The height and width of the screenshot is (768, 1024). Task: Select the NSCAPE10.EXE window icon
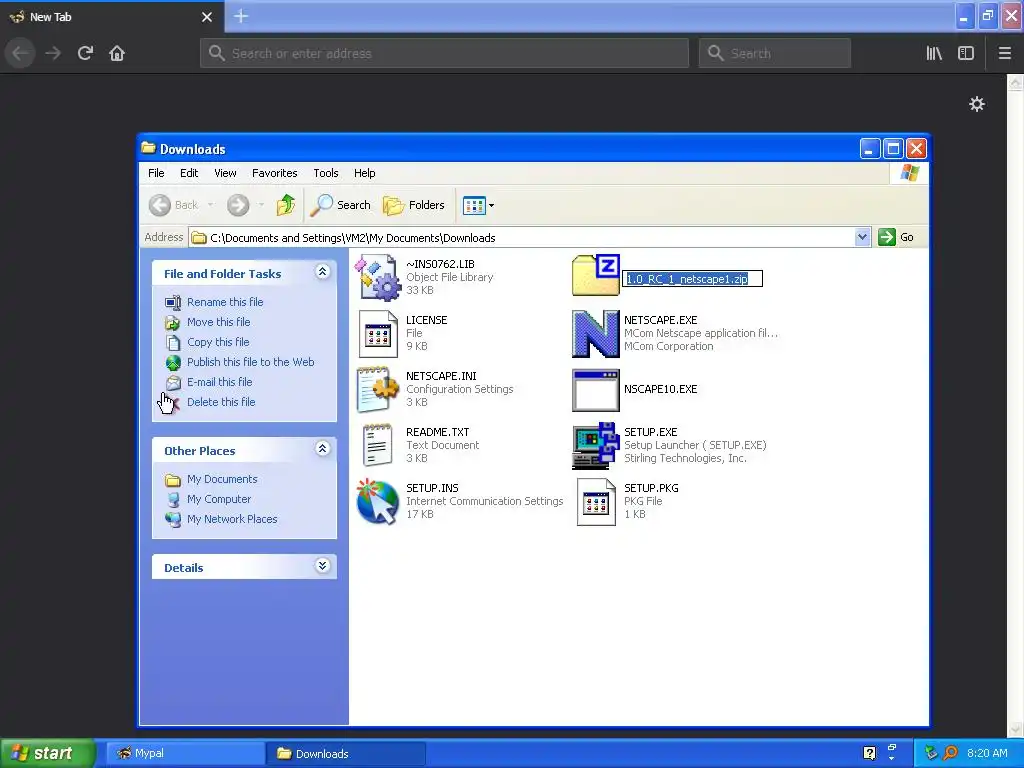[596, 390]
